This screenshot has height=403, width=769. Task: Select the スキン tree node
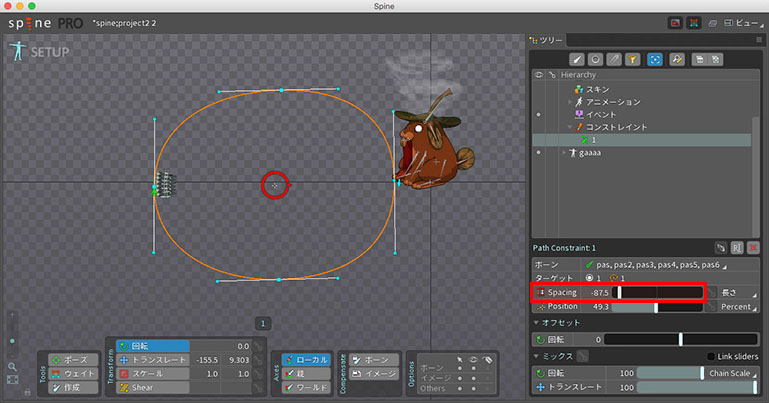point(598,89)
